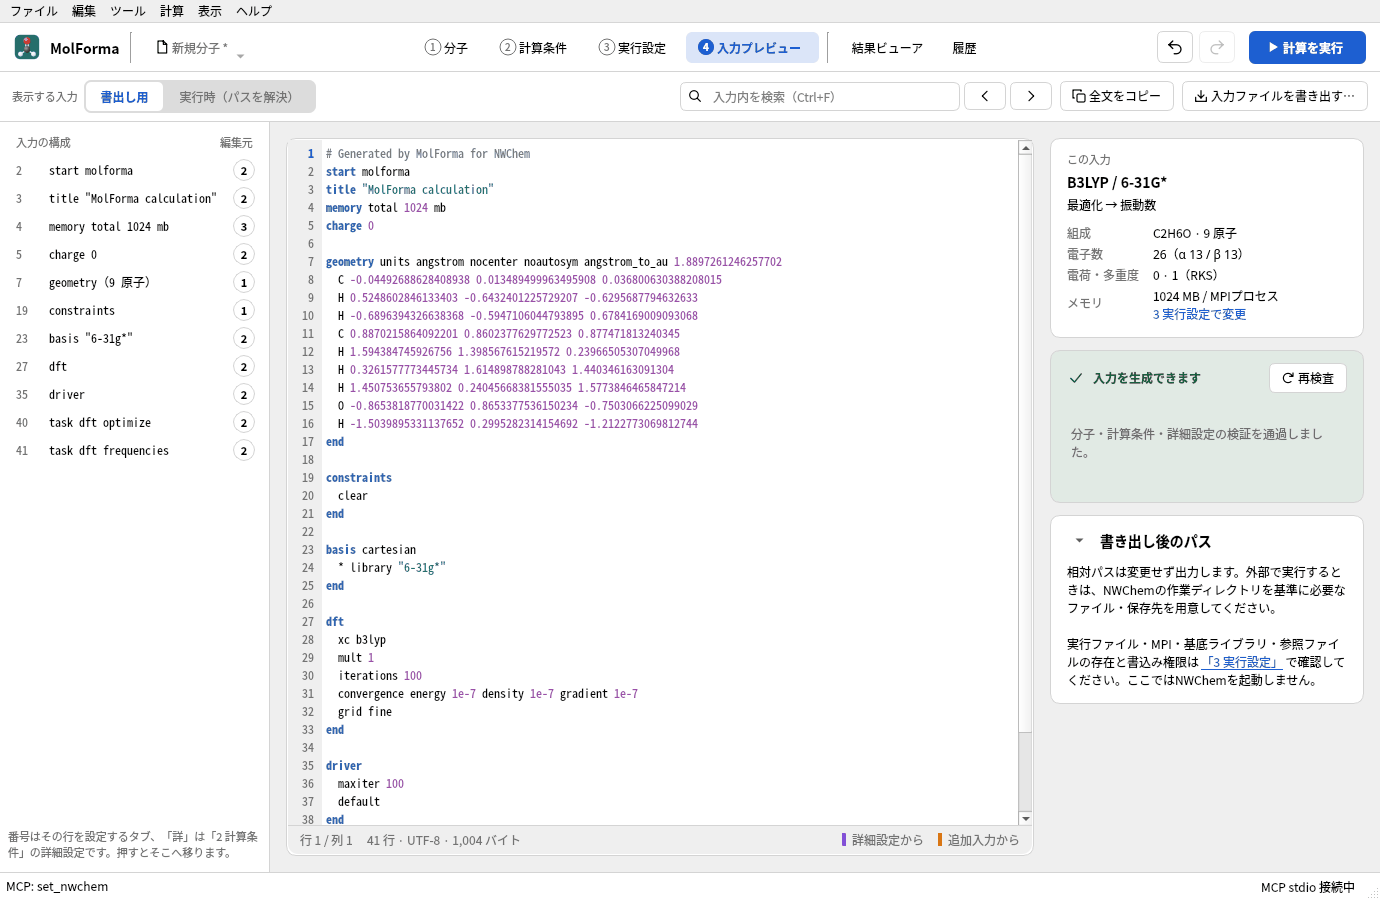
Task: Click the 入力内を検索 search field
Action: pyautogui.click(x=820, y=96)
